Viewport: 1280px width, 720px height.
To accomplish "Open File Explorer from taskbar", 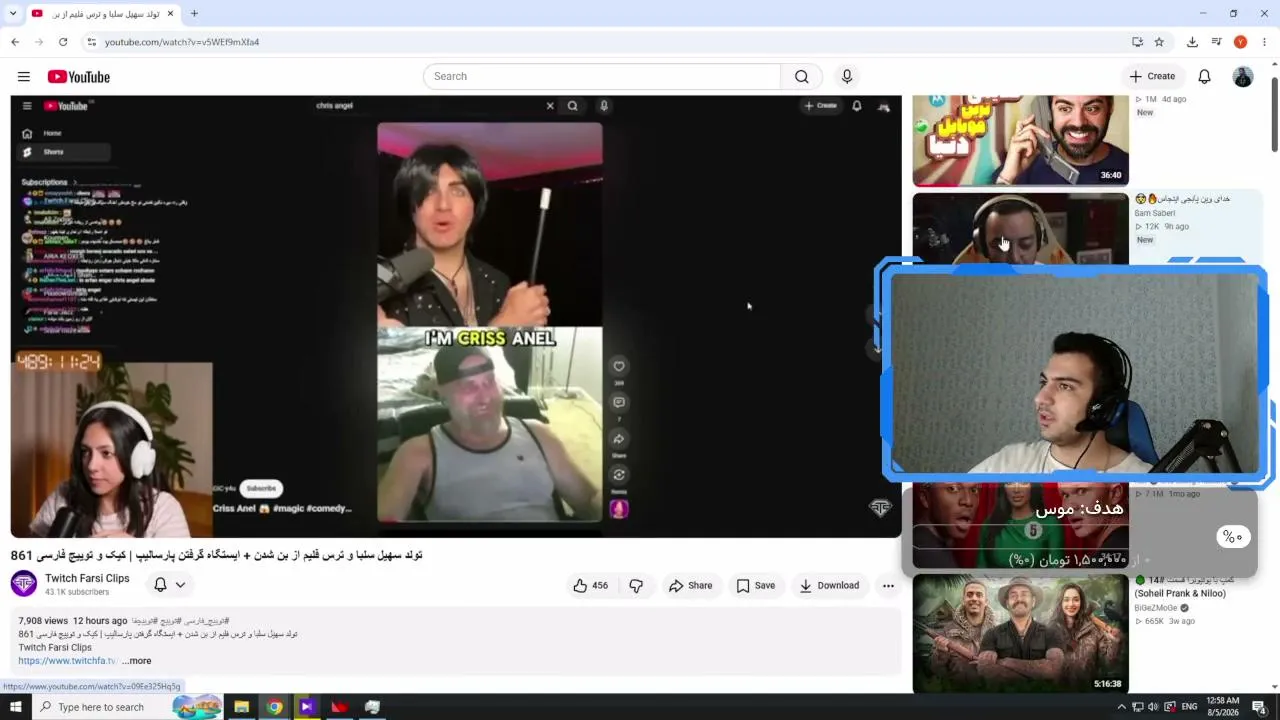I will pos(241,707).
